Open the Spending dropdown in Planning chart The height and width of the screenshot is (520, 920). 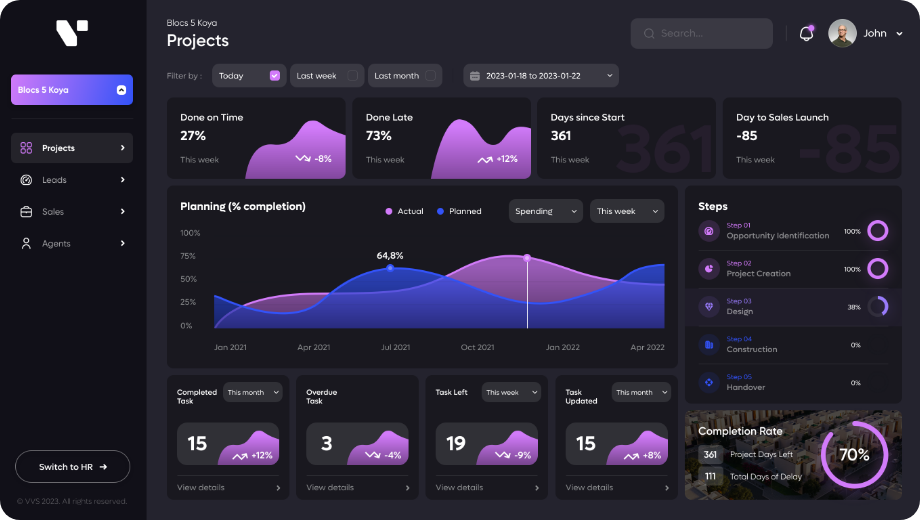[545, 211]
